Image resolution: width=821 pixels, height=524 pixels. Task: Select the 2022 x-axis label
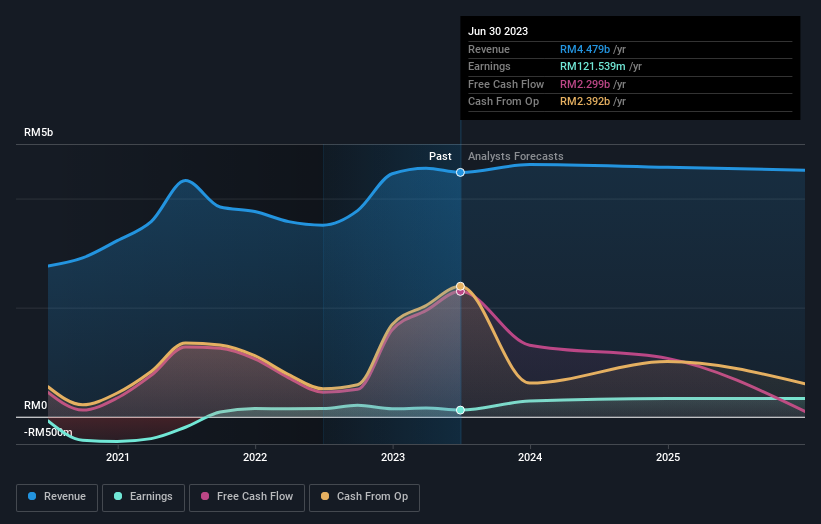[x=255, y=457]
